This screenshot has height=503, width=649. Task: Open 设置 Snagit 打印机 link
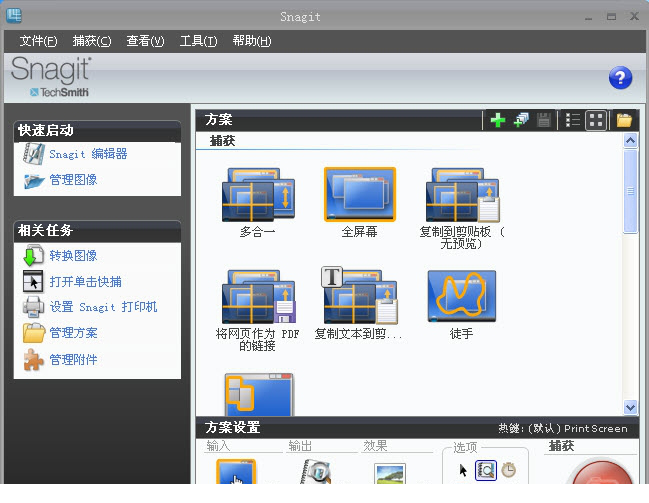pos(103,307)
